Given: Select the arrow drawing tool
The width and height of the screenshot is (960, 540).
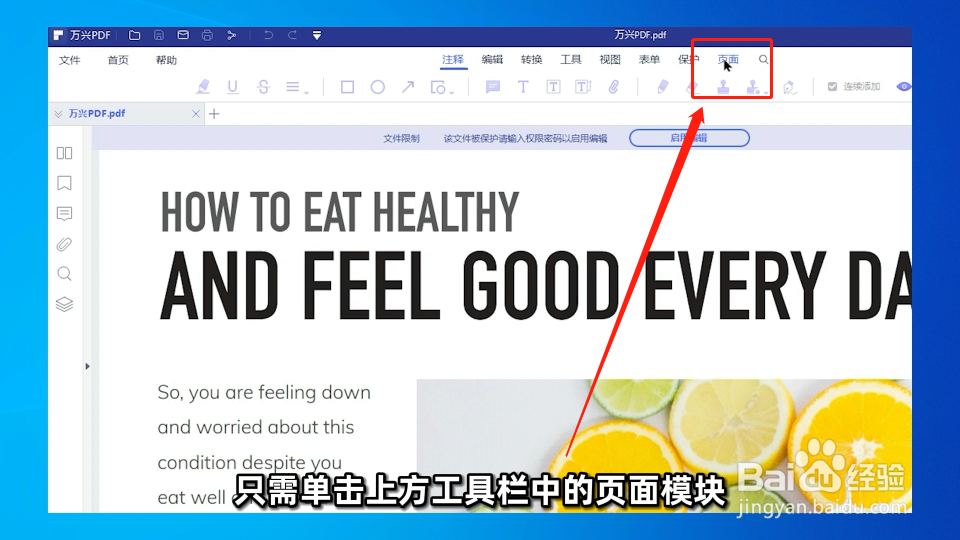Looking at the screenshot, I should click(x=408, y=87).
